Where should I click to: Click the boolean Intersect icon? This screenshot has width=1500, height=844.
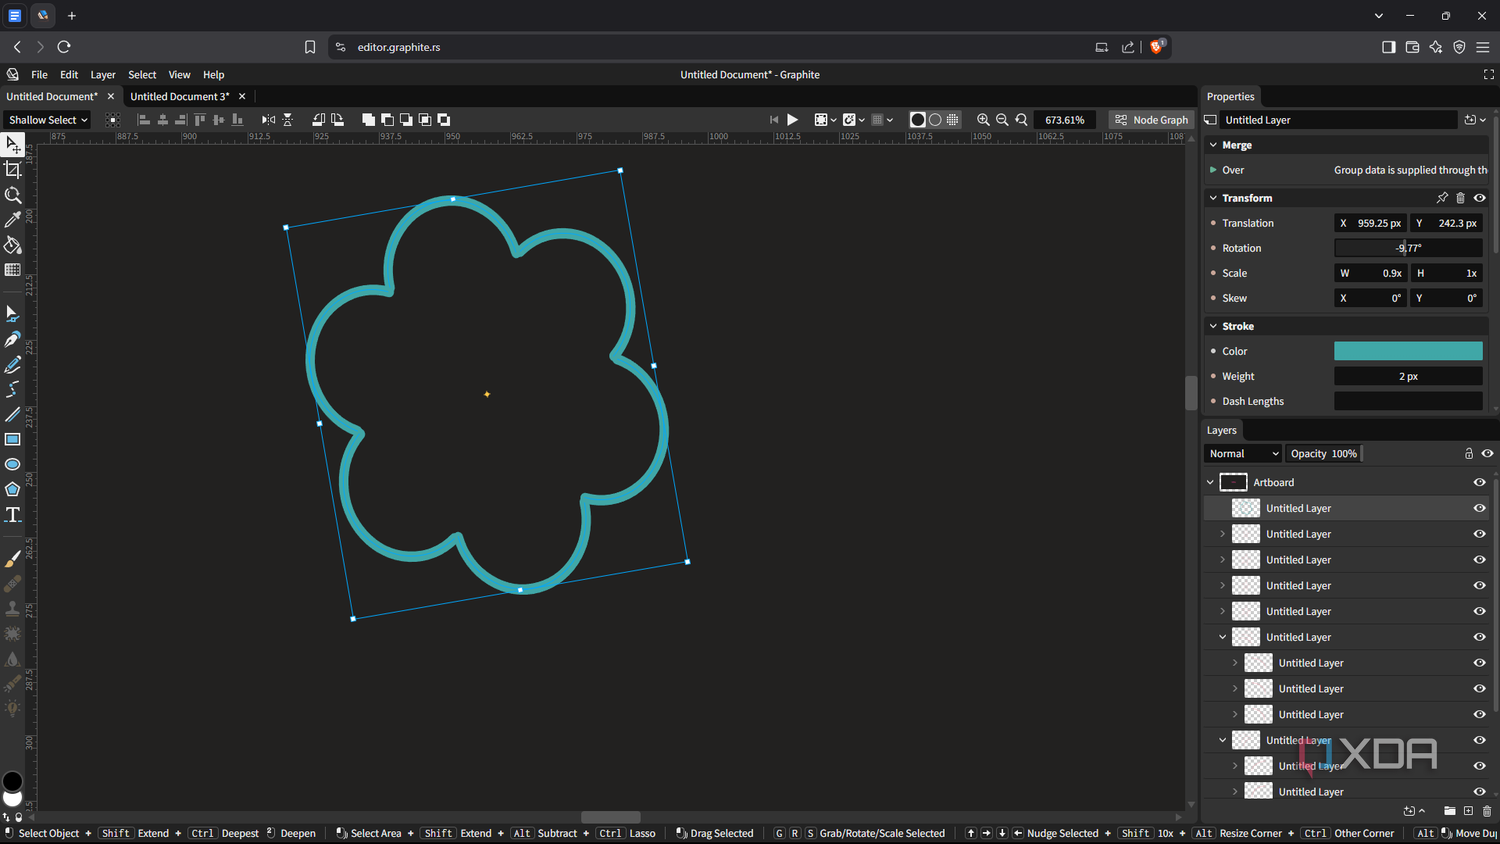coord(425,120)
